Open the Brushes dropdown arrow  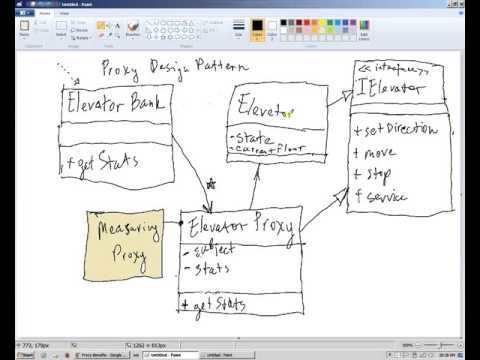click(133, 37)
